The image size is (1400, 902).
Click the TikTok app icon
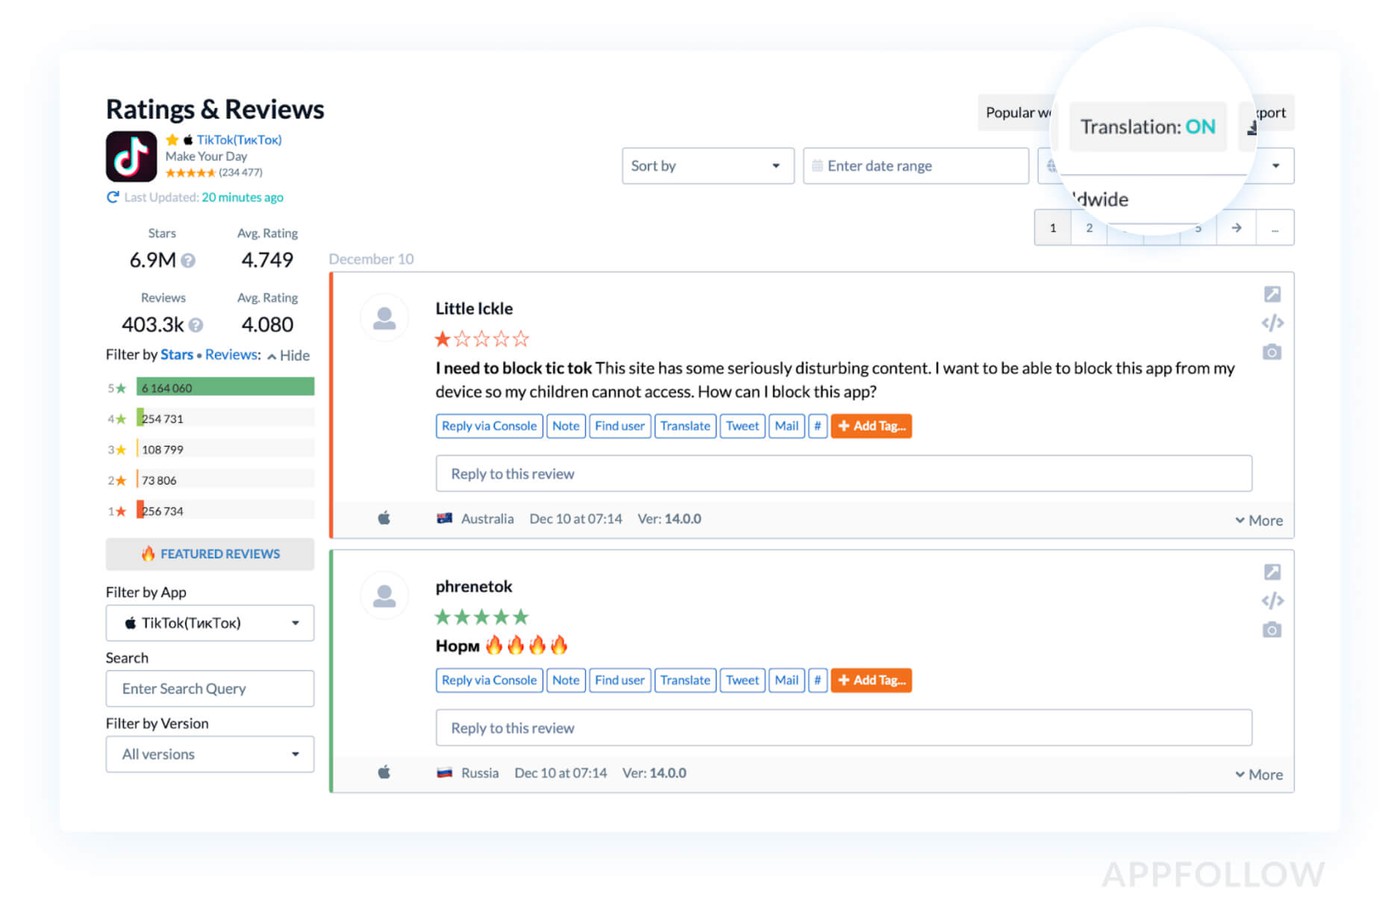[x=131, y=156]
